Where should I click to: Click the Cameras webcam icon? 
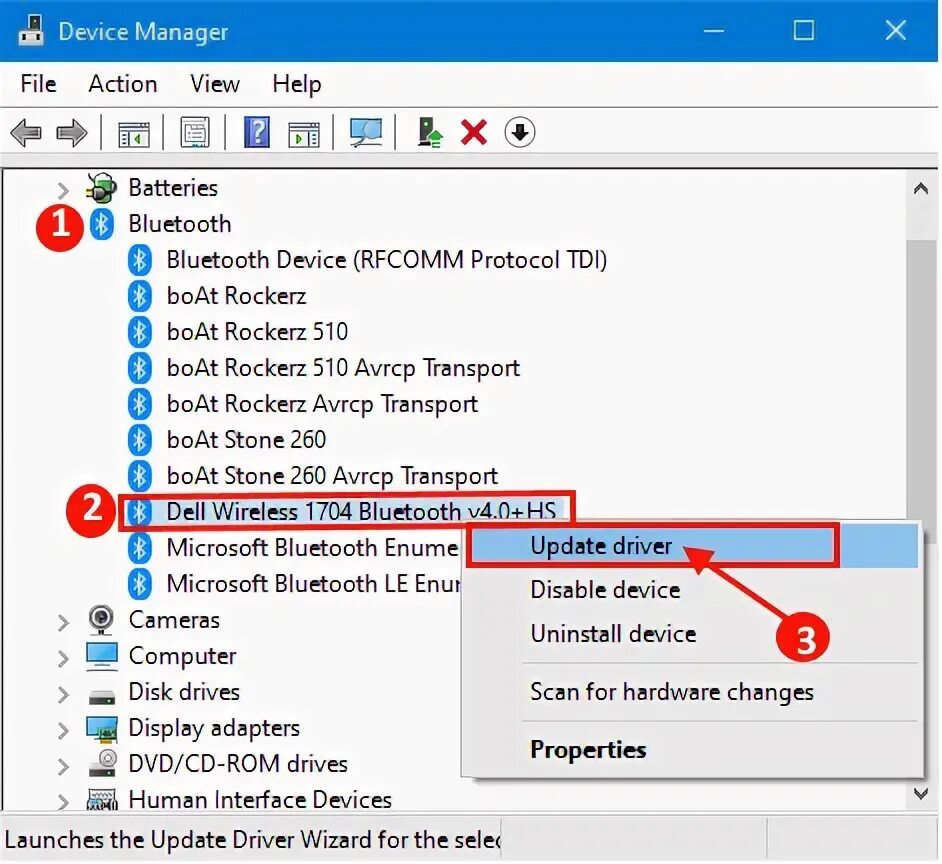click(101, 620)
